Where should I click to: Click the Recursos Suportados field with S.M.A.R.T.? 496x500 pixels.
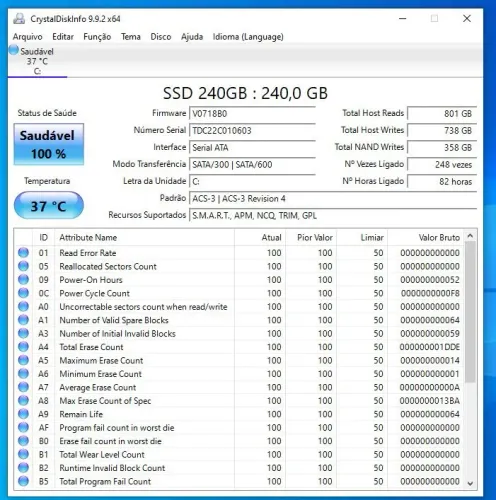point(333,216)
